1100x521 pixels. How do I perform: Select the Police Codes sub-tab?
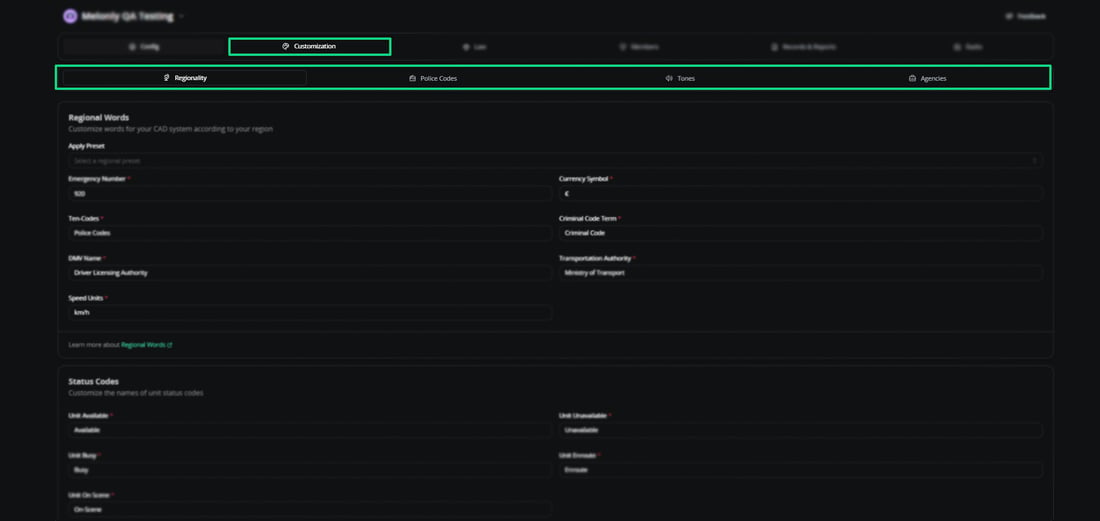coord(433,79)
